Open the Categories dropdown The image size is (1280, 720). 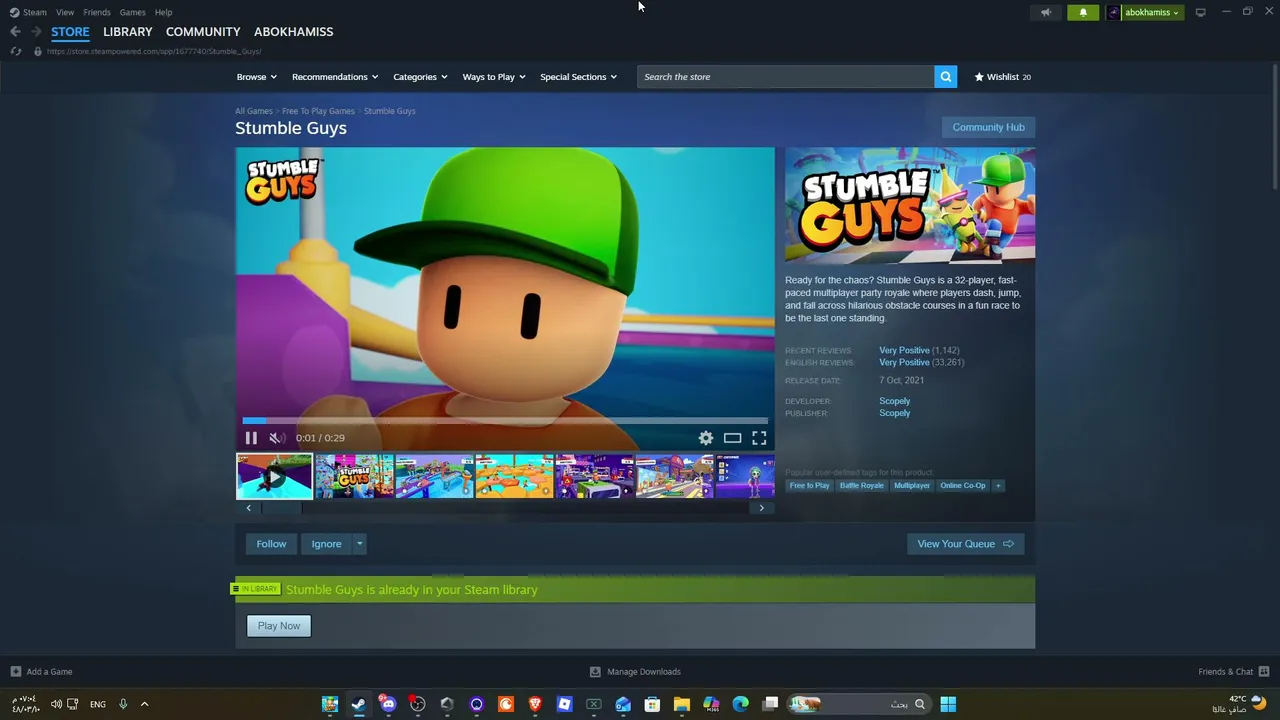point(420,77)
